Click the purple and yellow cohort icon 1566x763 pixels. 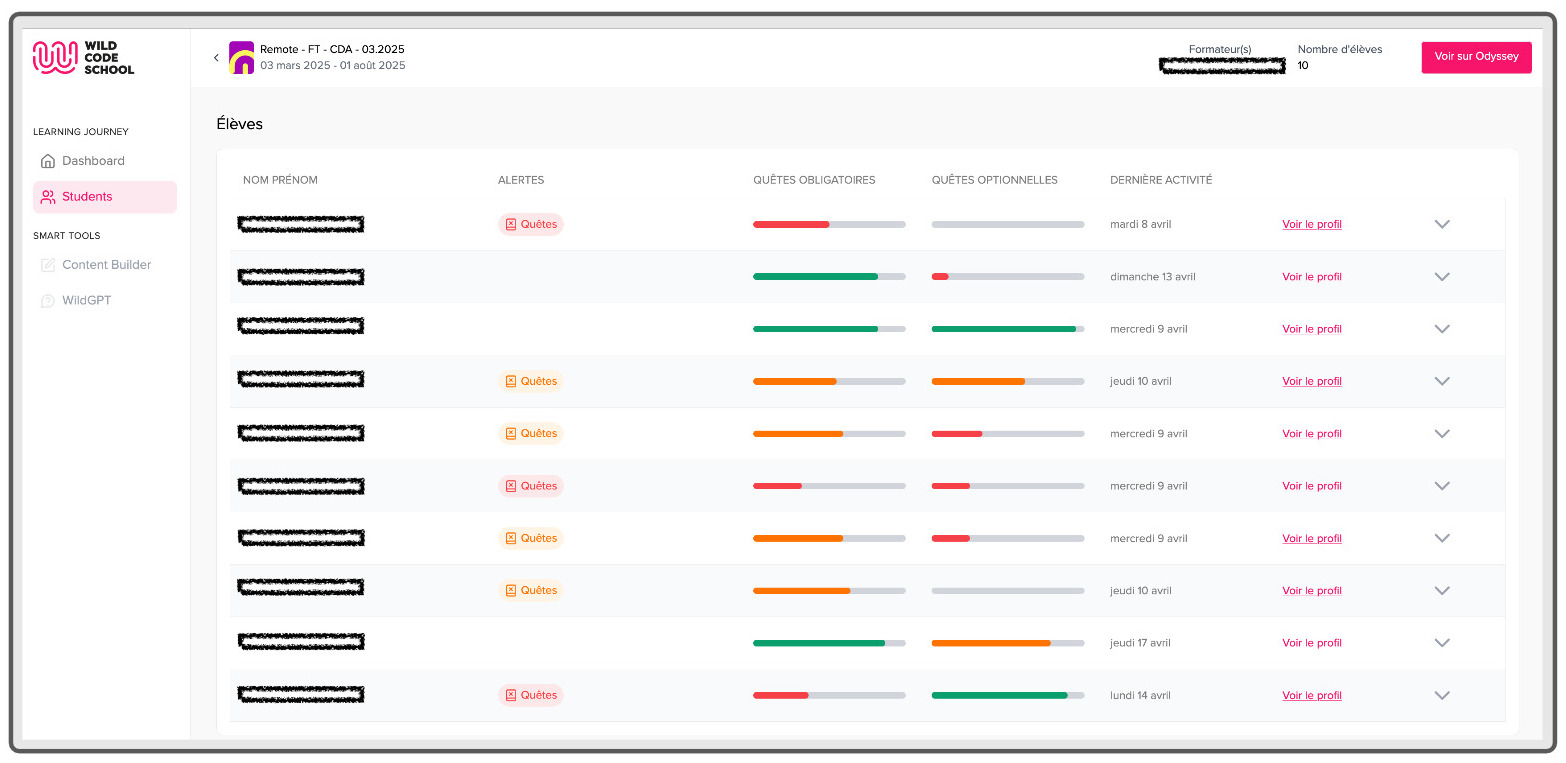(x=241, y=57)
